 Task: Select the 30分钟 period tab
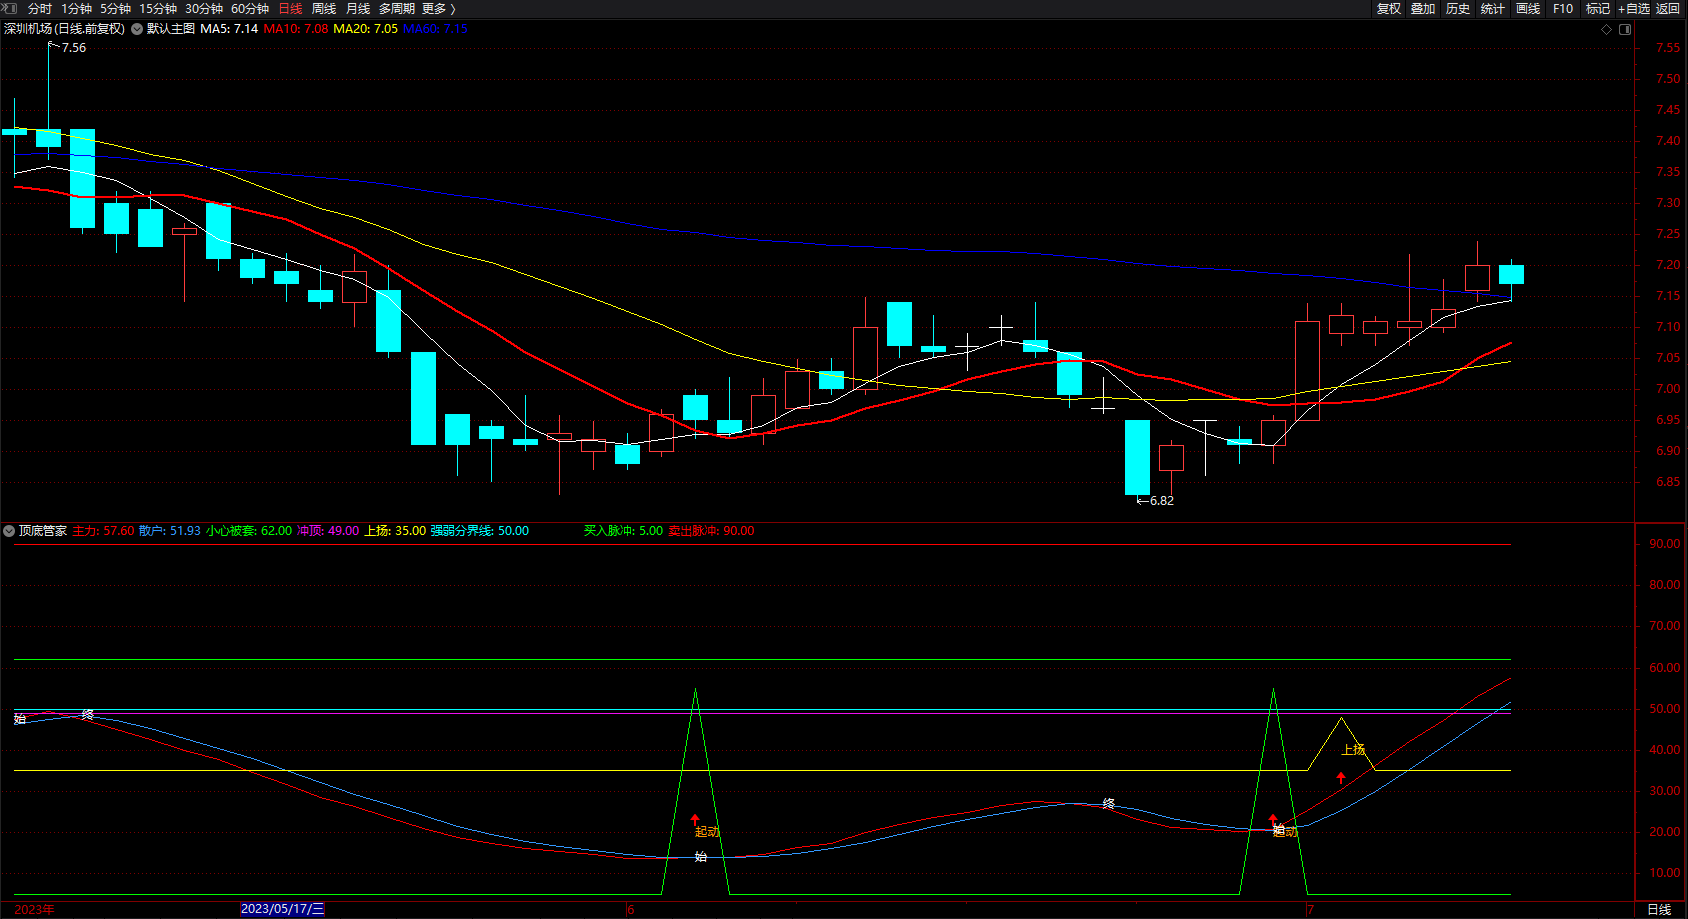(204, 9)
